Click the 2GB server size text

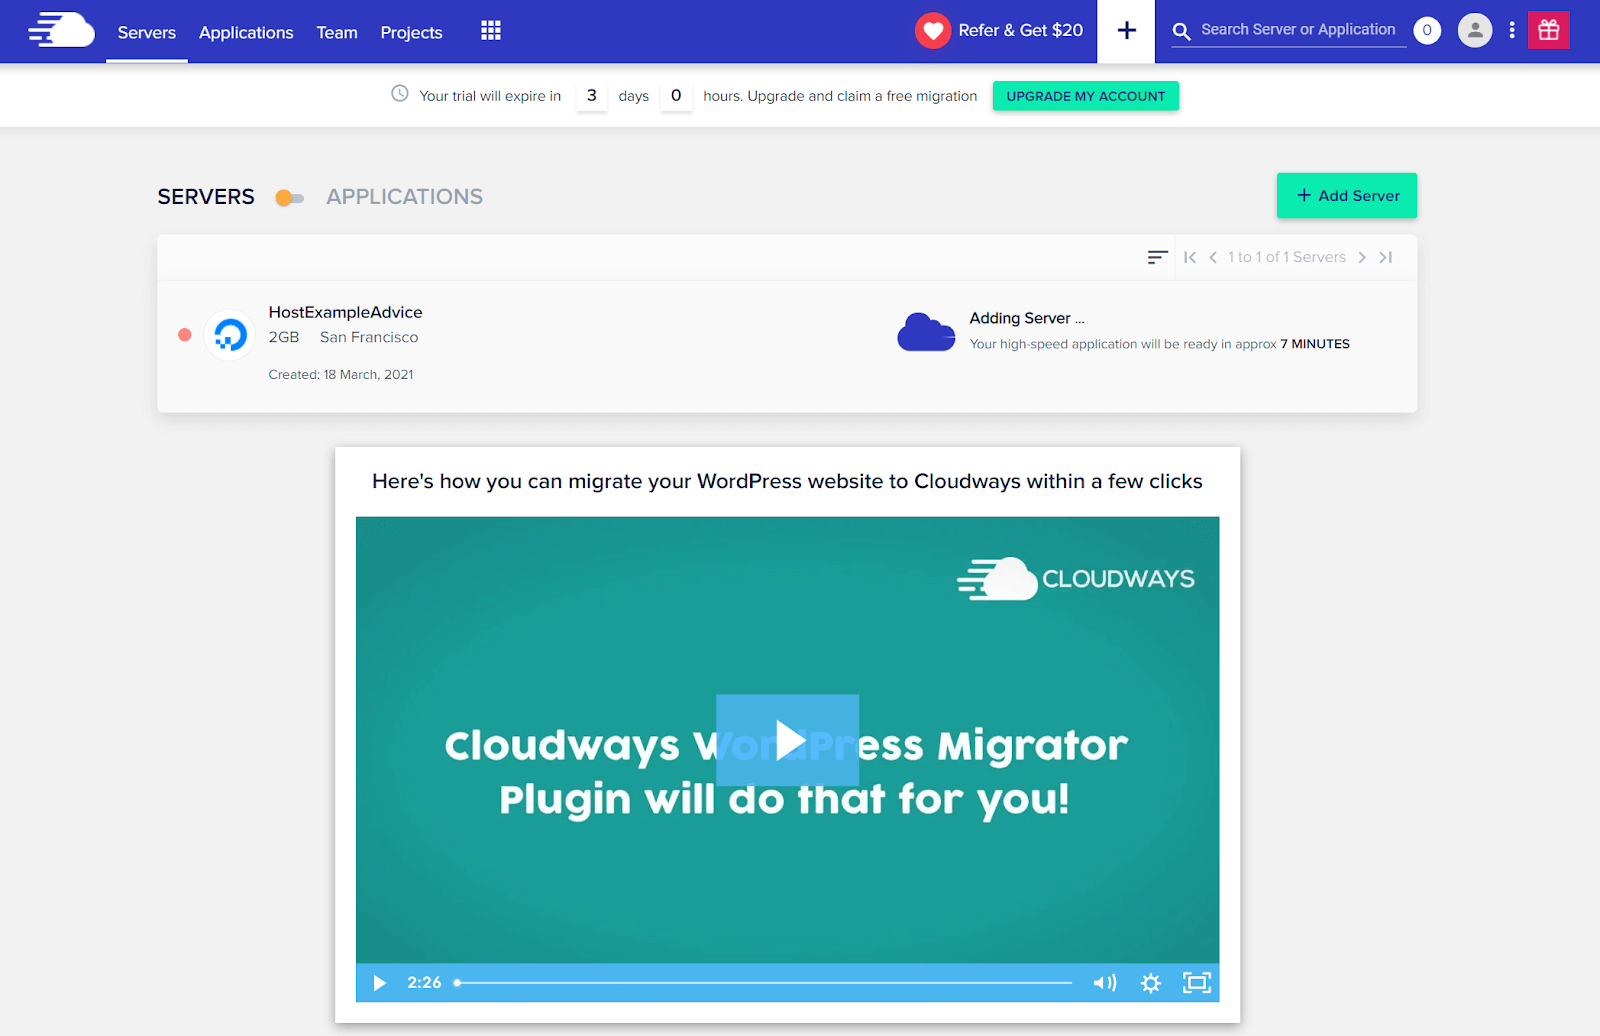[x=284, y=337]
